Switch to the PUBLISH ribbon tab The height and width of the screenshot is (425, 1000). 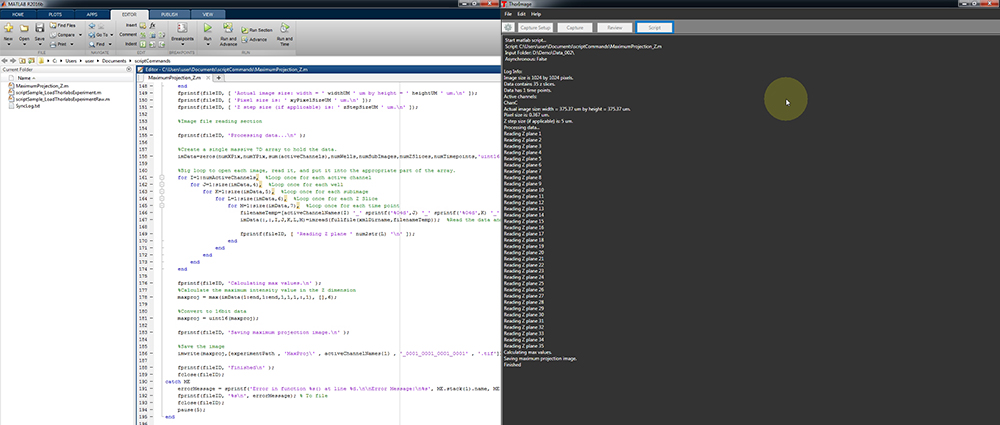(x=170, y=13)
